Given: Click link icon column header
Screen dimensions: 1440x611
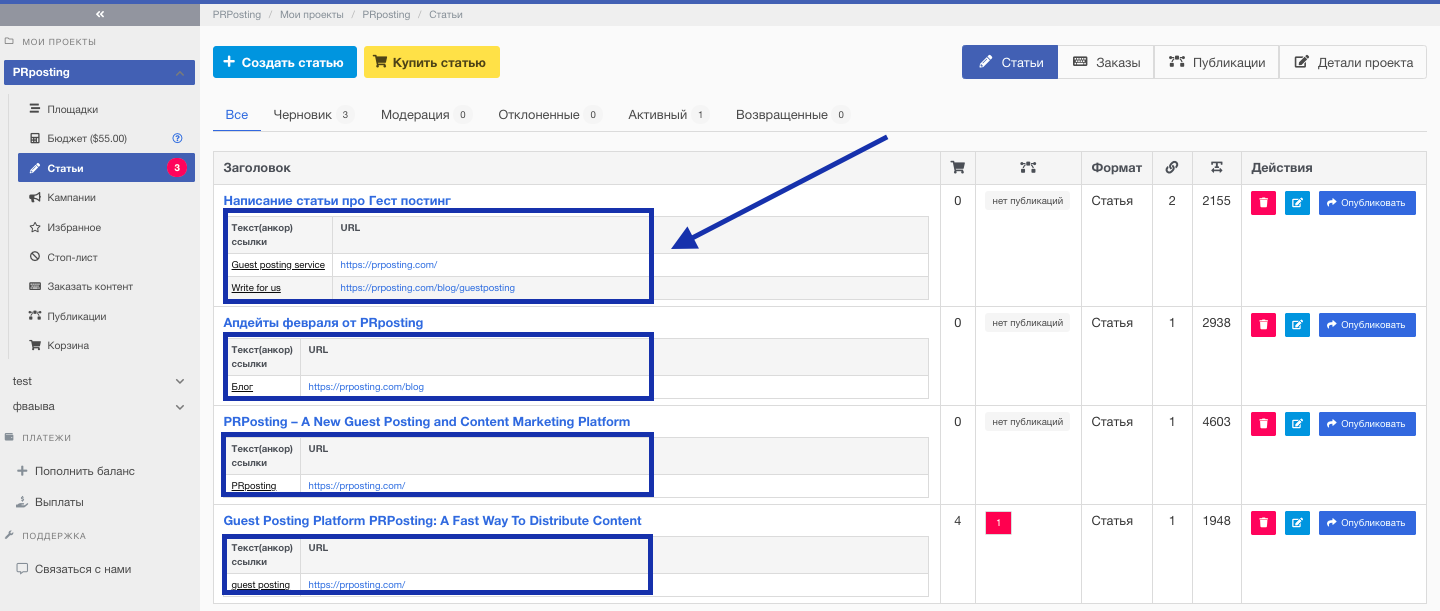Looking at the screenshot, I should click(x=1172, y=168).
